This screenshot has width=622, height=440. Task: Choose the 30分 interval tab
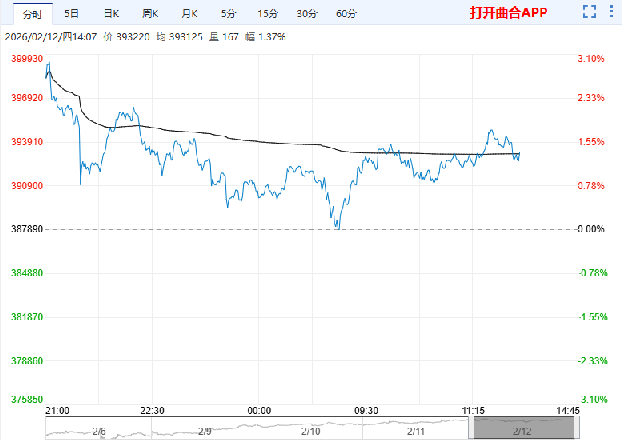pos(307,13)
